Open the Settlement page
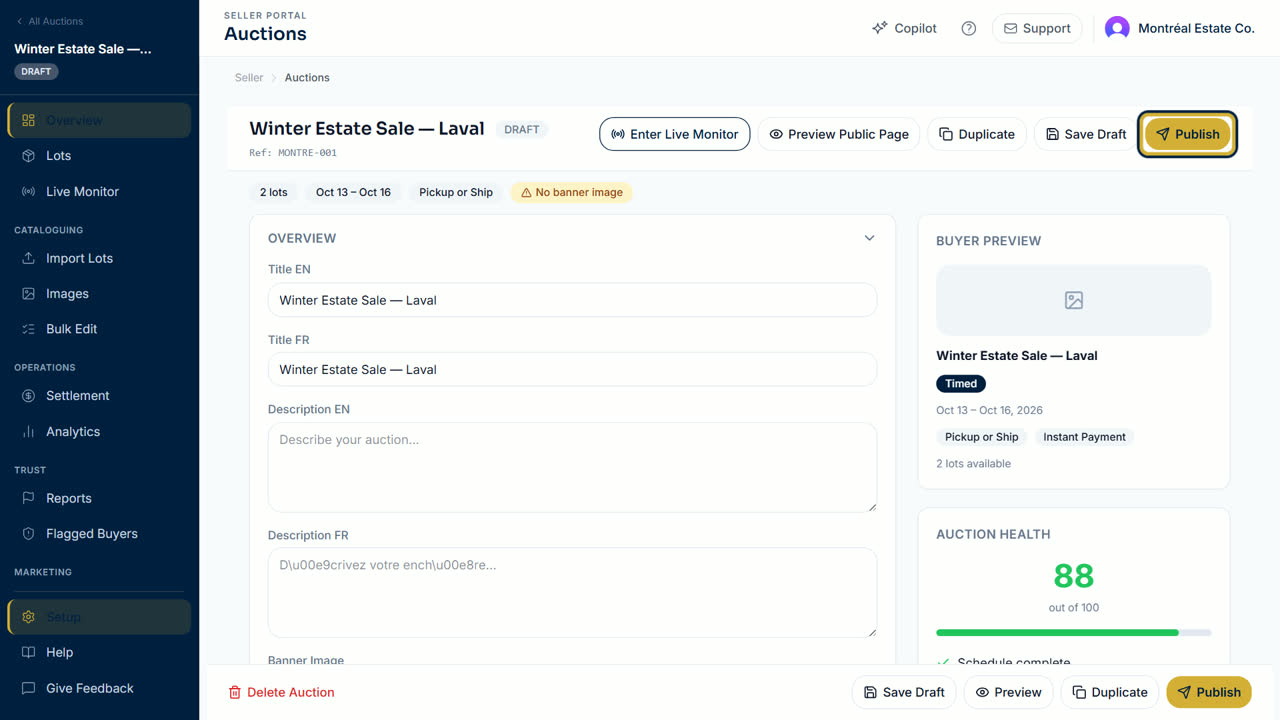The height and width of the screenshot is (720, 1280). [99, 396]
